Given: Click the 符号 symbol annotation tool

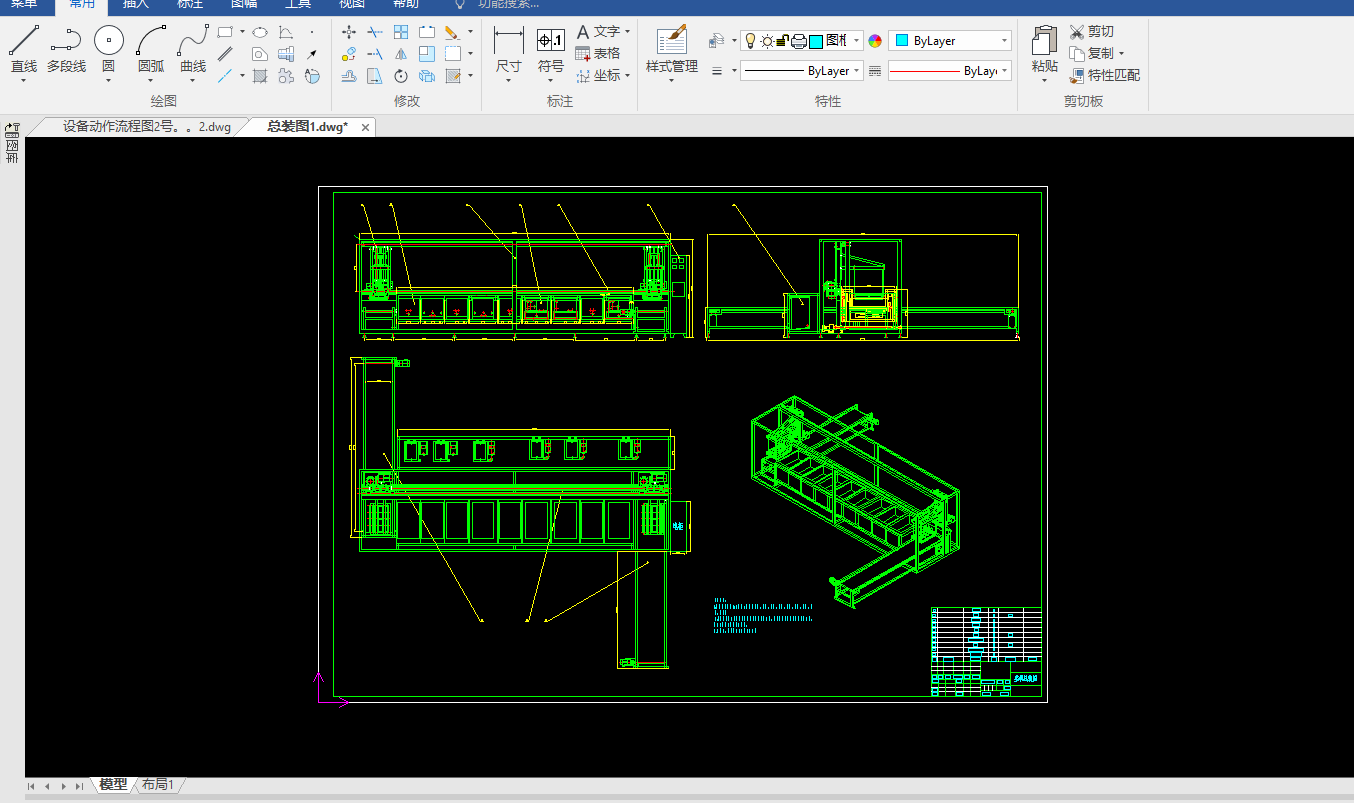Looking at the screenshot, I should tap(551, 42).
